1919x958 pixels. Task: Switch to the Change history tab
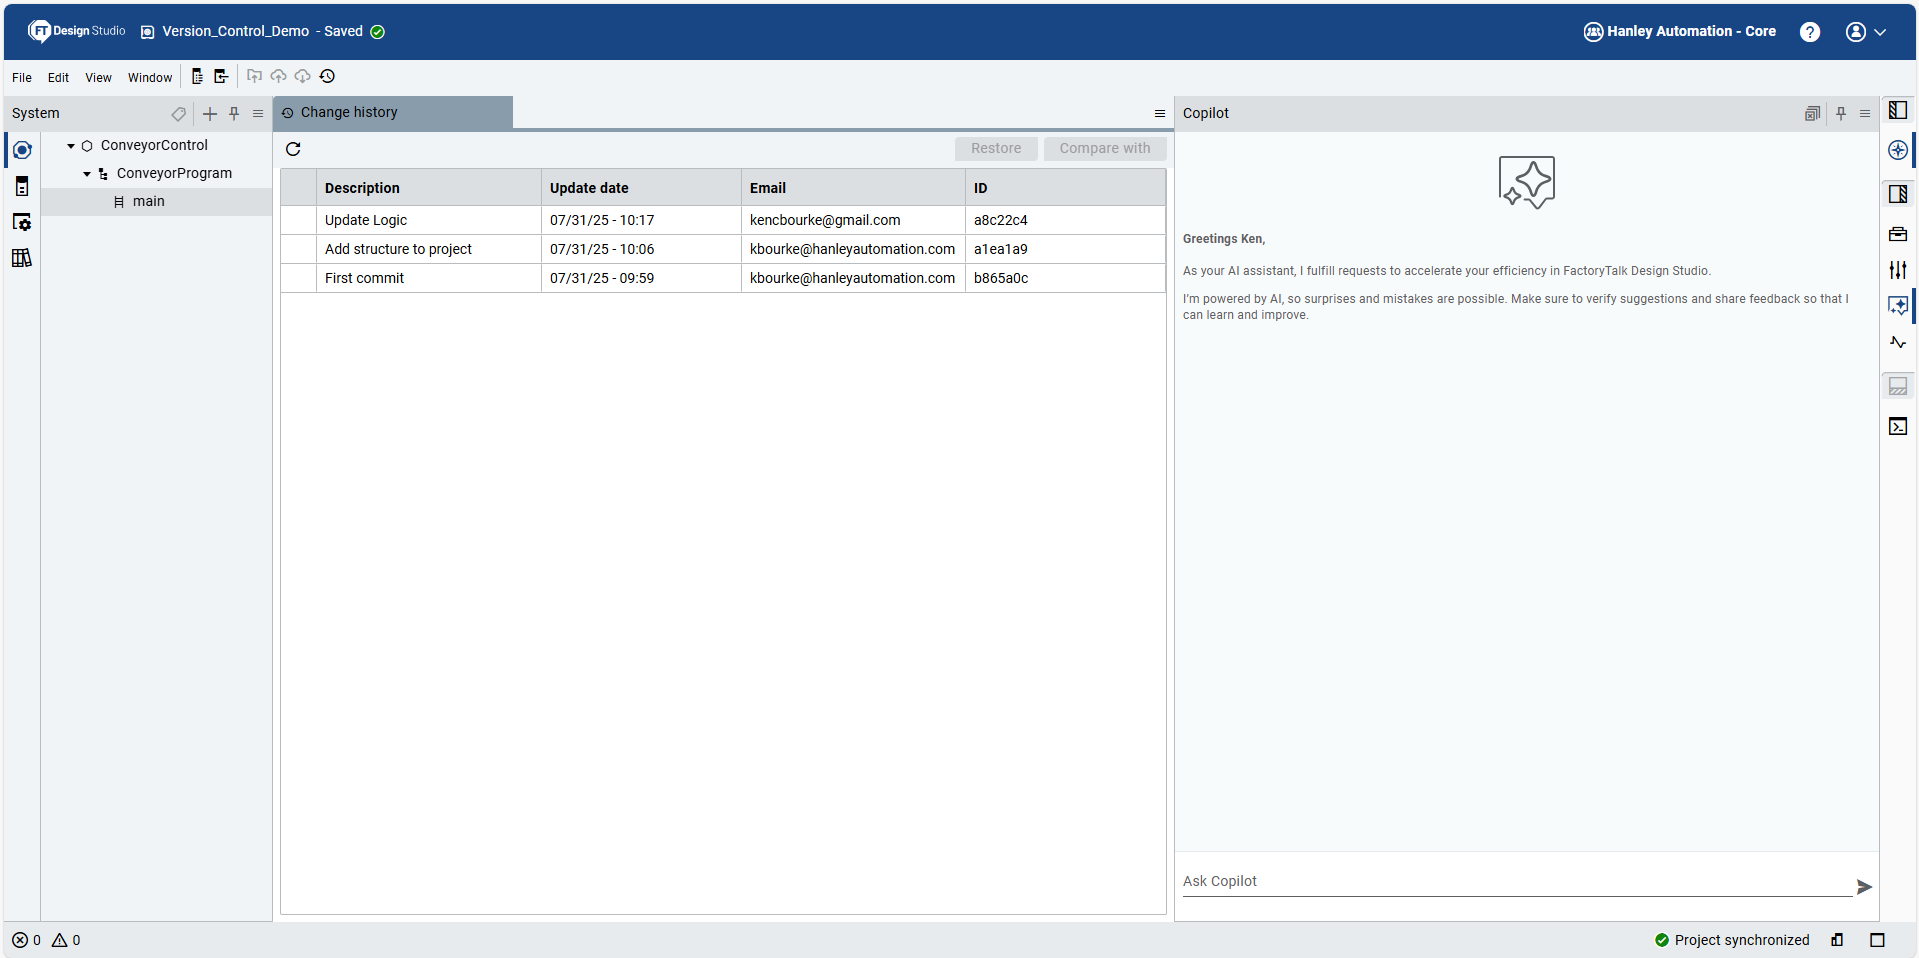393,112
